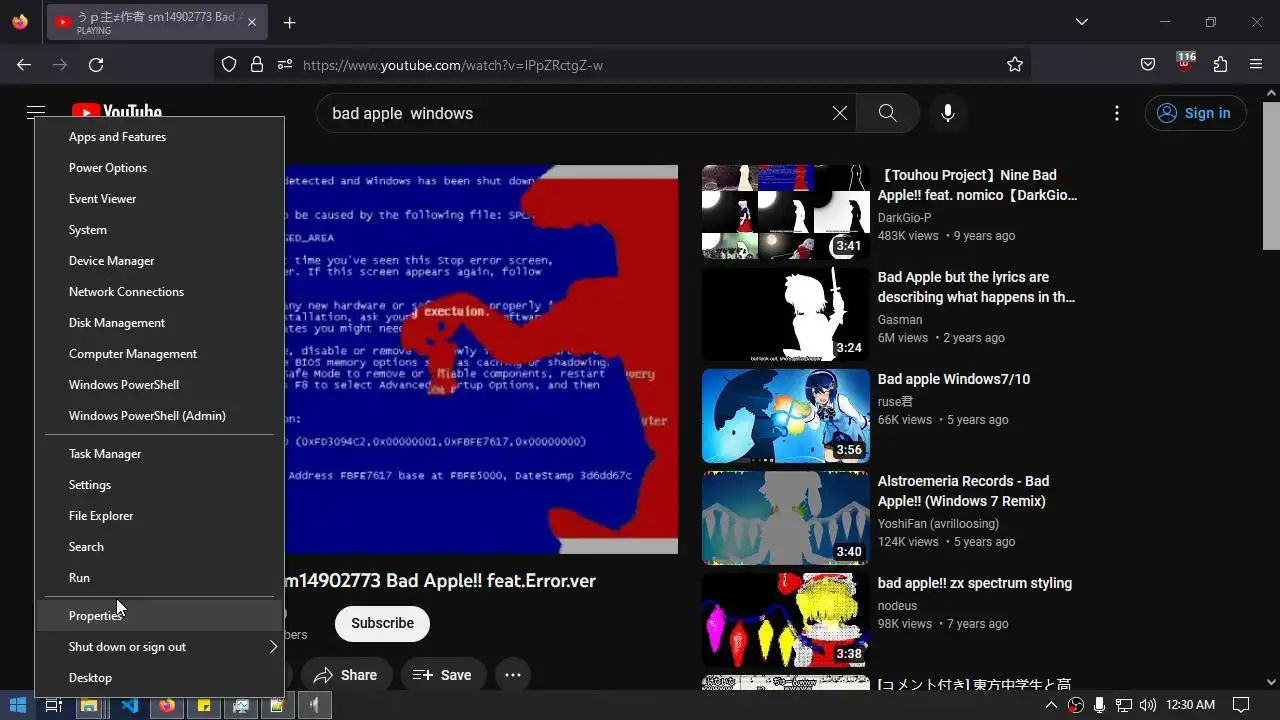Open the zx spectrum styling thumbnail
Viewport: 1280px width, 720px height.
(x=786, y=620)
